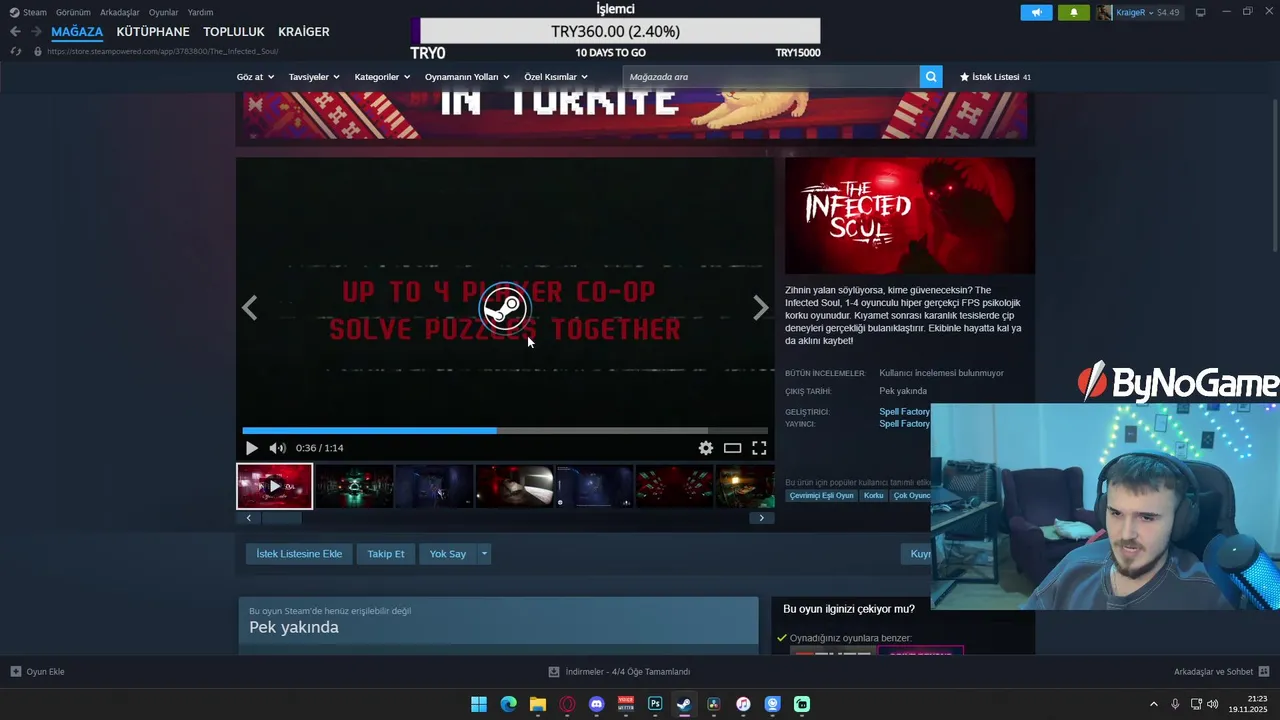Image resolution: width=1280 pixels, height=720 pixels.
Task: Open DaVinci Resolve from the taskbar
Action: (x=714, y=704)
